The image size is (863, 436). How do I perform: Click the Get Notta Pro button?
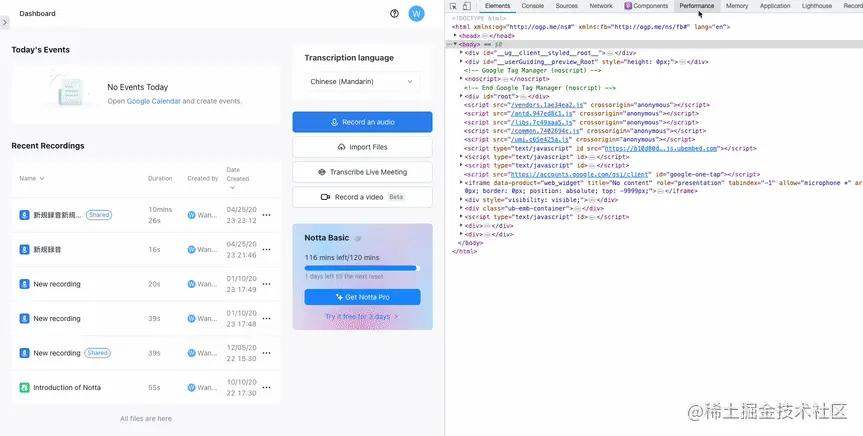coord(362,297)
